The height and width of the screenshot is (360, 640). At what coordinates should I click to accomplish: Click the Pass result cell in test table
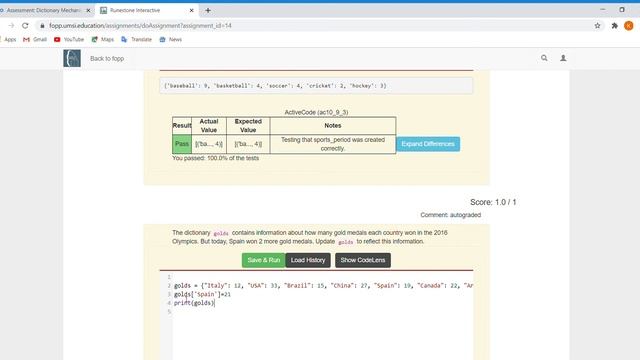[182, 144]
